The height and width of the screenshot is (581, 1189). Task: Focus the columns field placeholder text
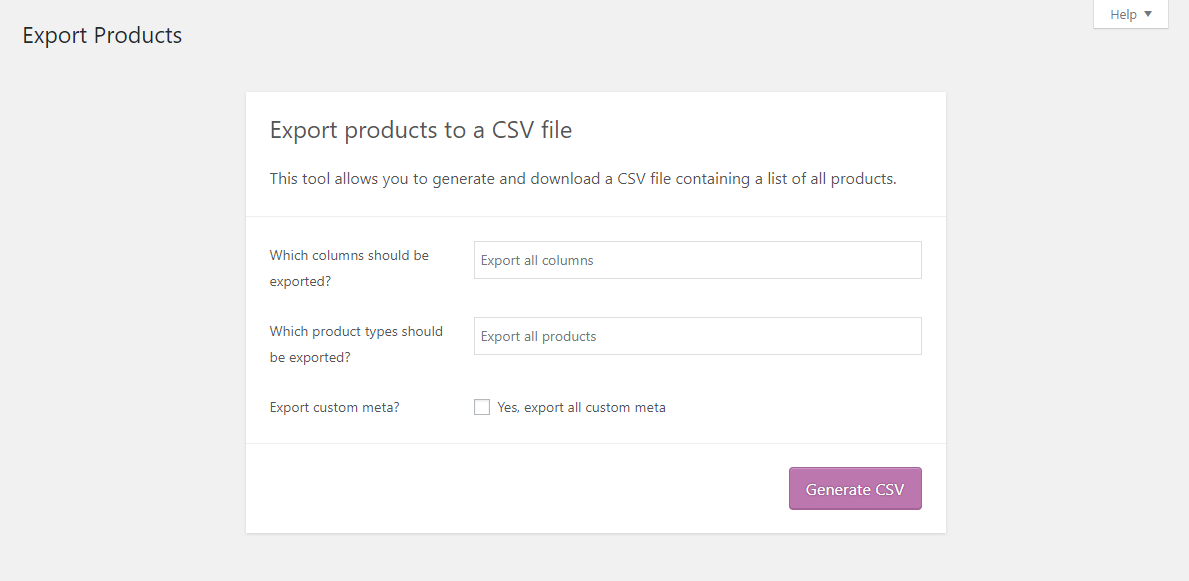(537, 260)
